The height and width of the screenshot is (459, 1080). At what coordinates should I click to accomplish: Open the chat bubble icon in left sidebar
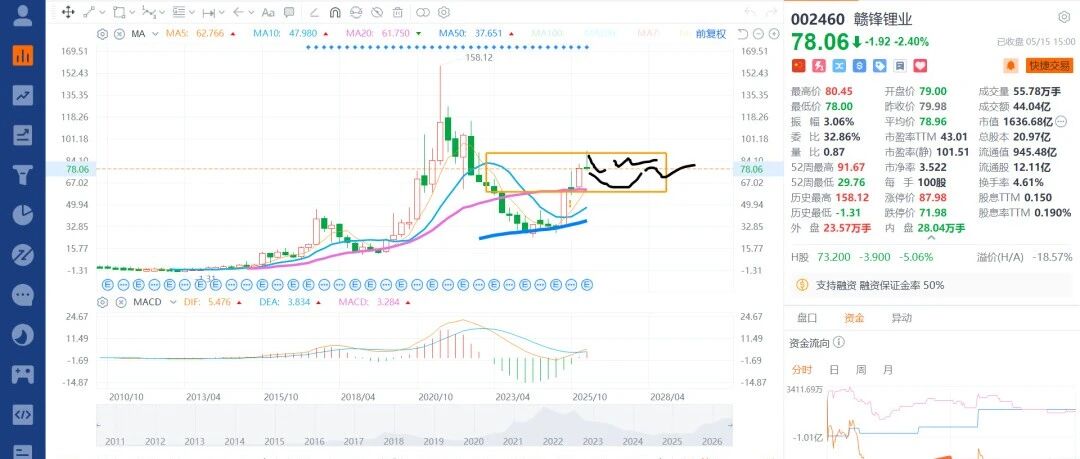(x=23, y=296)
